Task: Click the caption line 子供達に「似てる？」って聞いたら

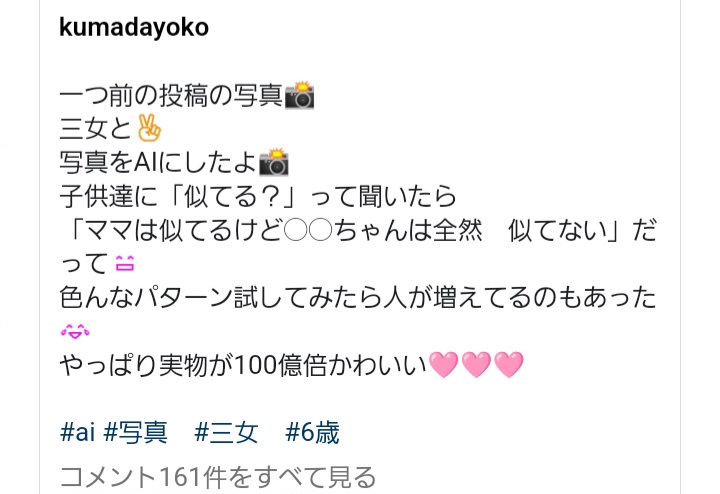Action: 258,196
